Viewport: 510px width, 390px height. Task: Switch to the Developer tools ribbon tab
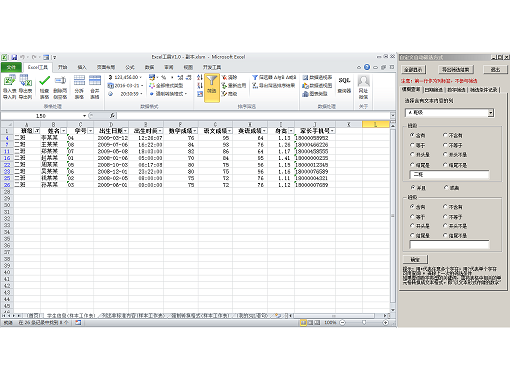coord(212,67)
